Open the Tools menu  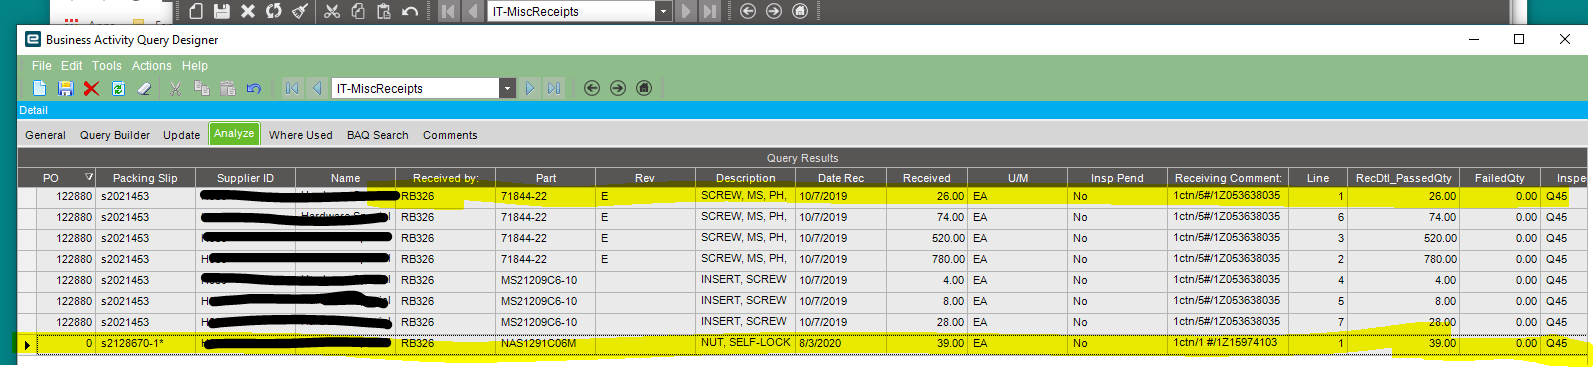(x=107, y=66)
